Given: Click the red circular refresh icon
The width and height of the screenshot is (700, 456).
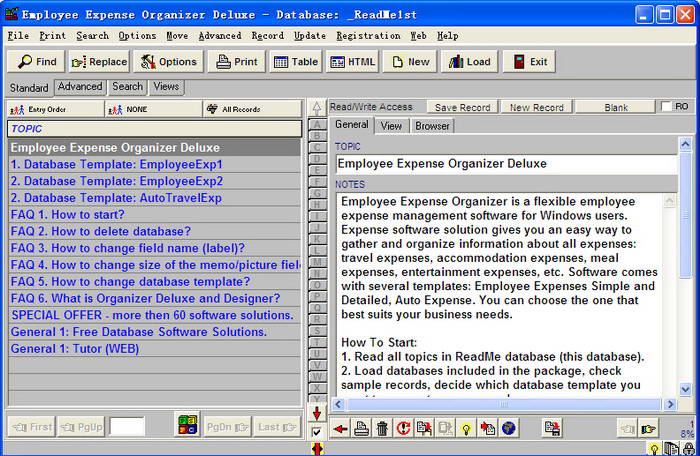Looking at the screenshot, I should (x=403, y=429).
